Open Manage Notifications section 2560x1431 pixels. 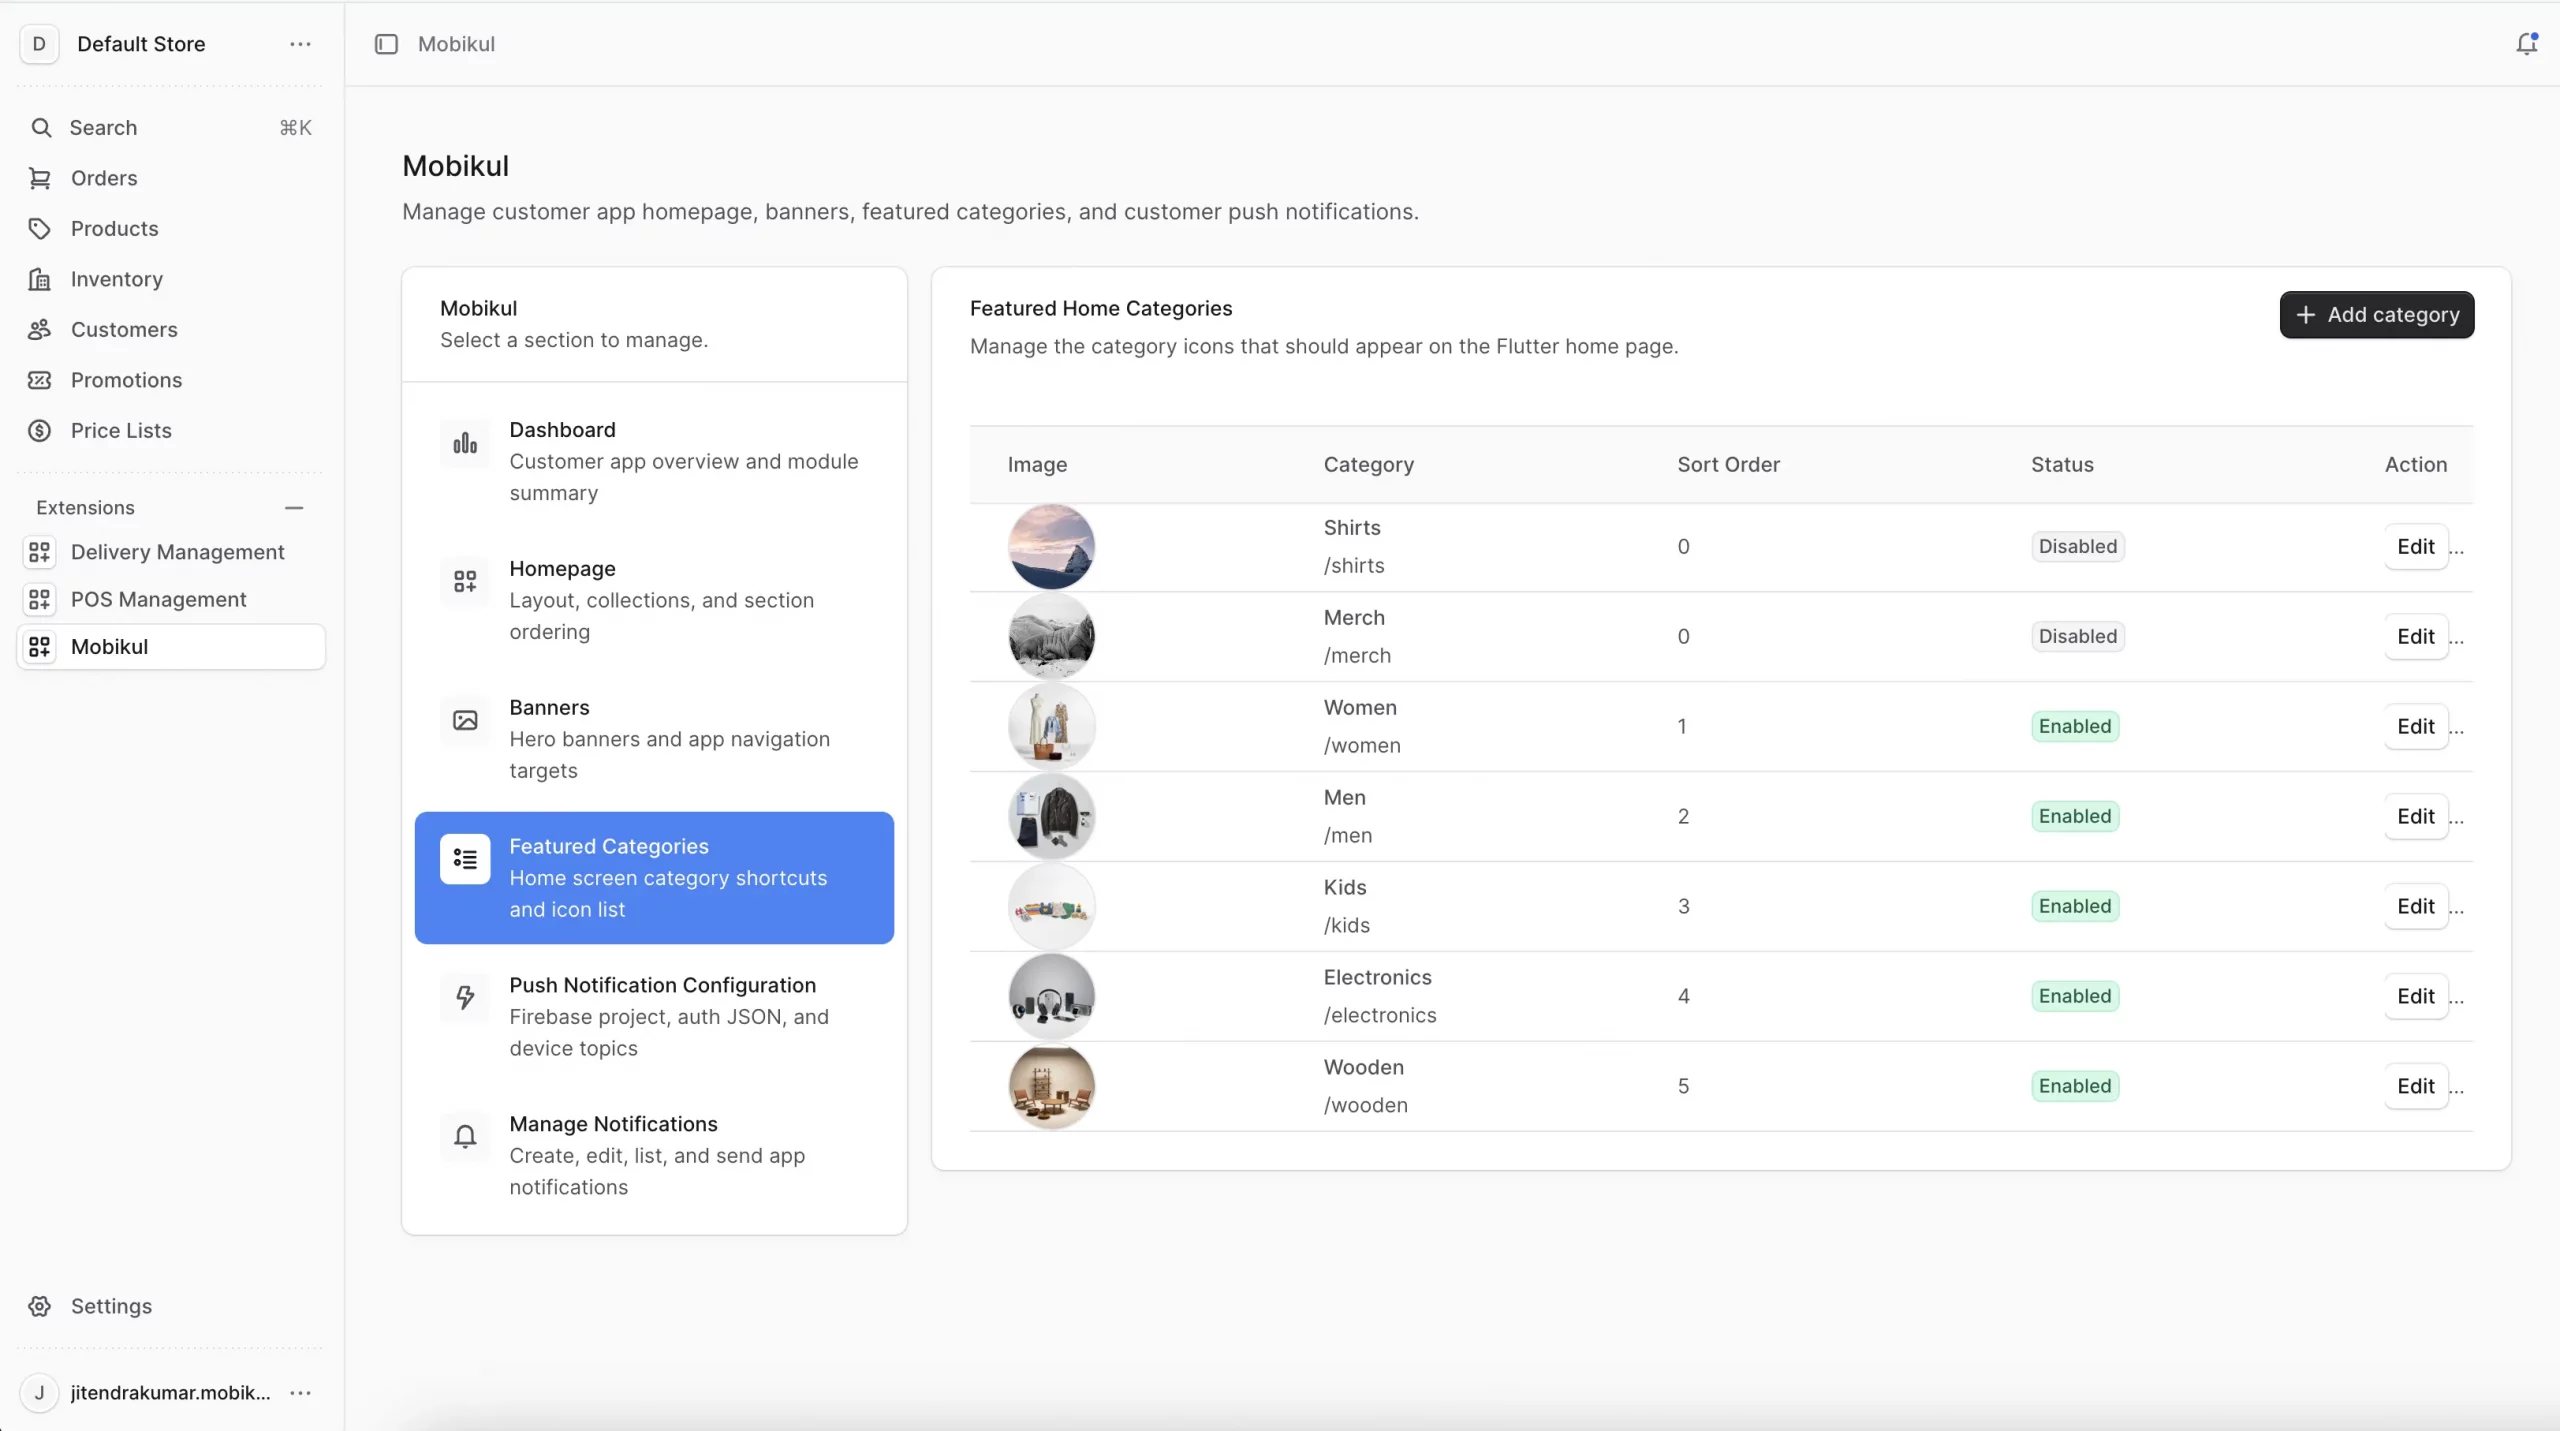654,1155
